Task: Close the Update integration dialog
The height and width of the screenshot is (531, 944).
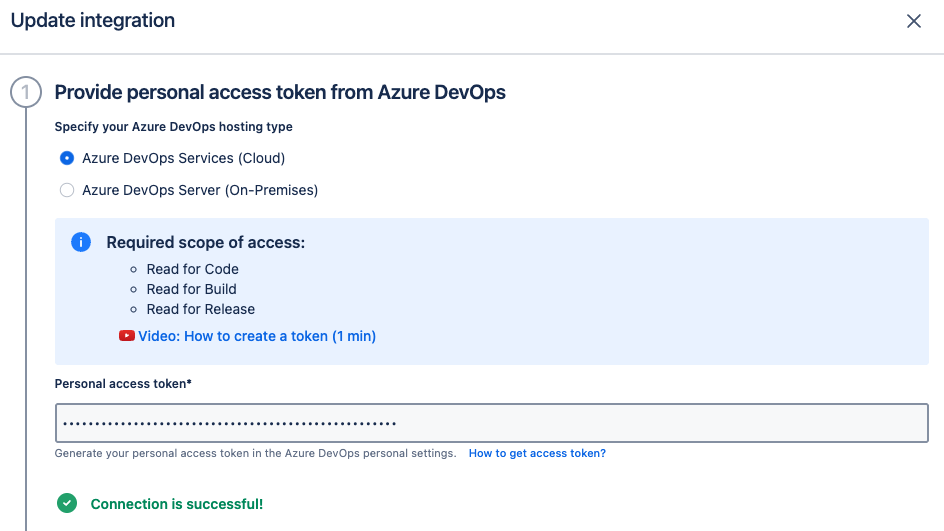Action: (913, 21)
